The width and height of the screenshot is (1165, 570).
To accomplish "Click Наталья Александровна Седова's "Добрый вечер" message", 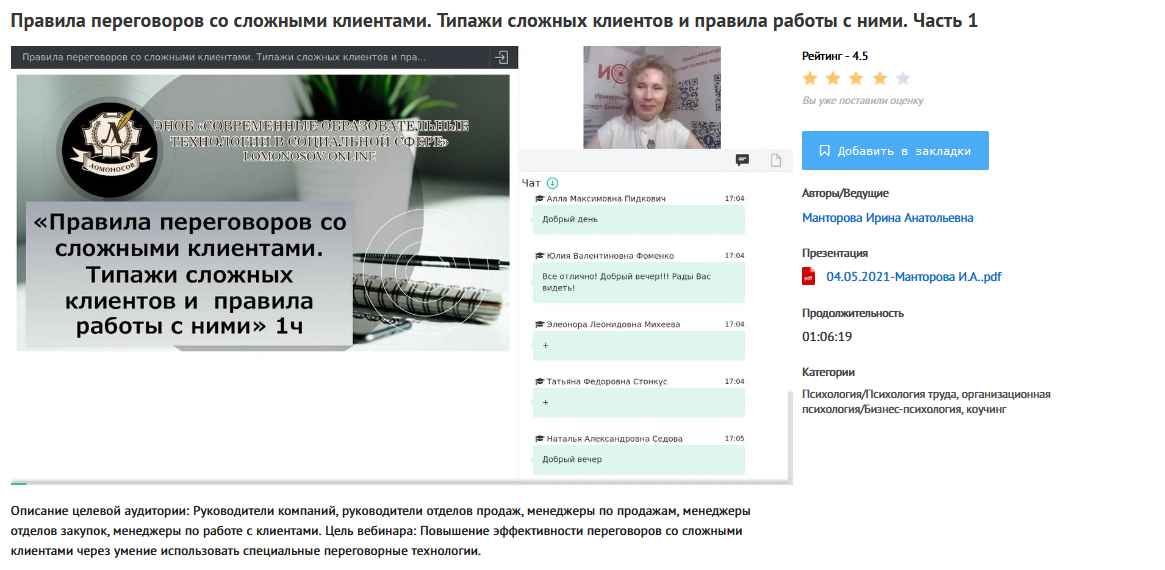I will [639, 460].
